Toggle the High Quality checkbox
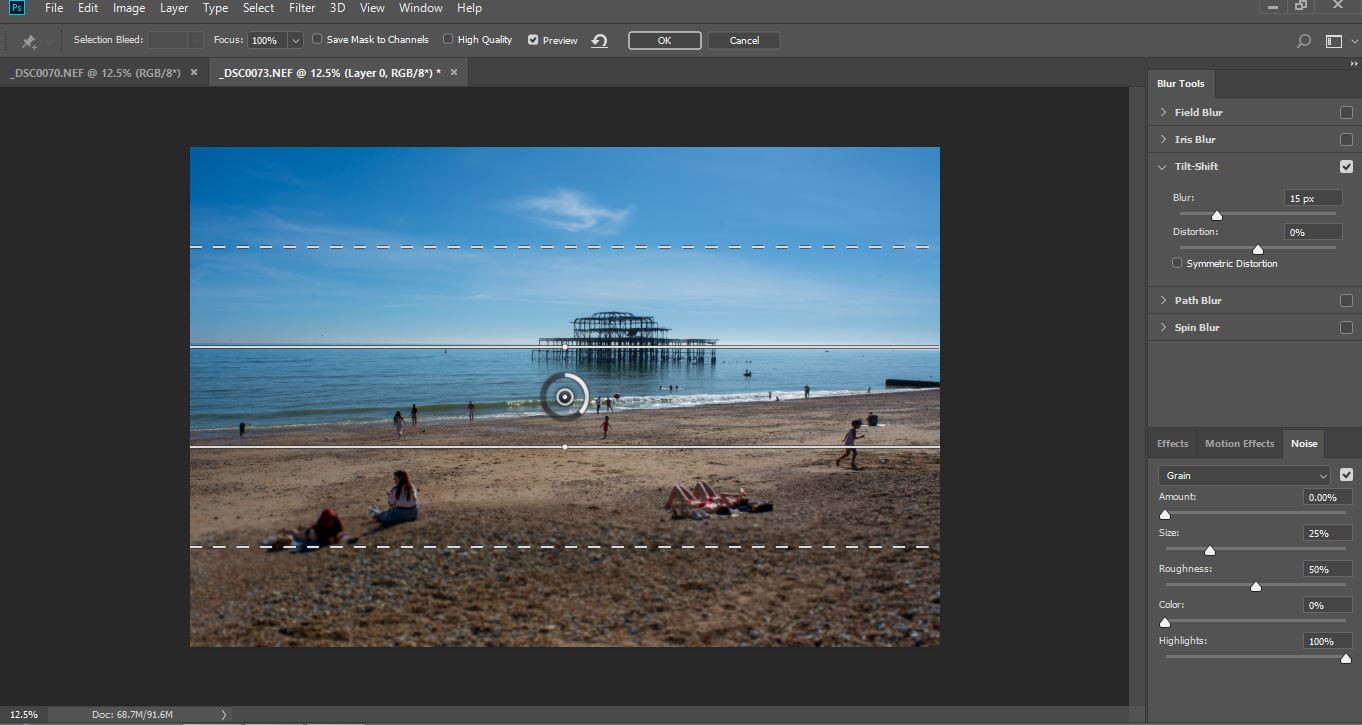Viewport: 1362px width, 725px height. pyautogui.click(x=448, y=40)
